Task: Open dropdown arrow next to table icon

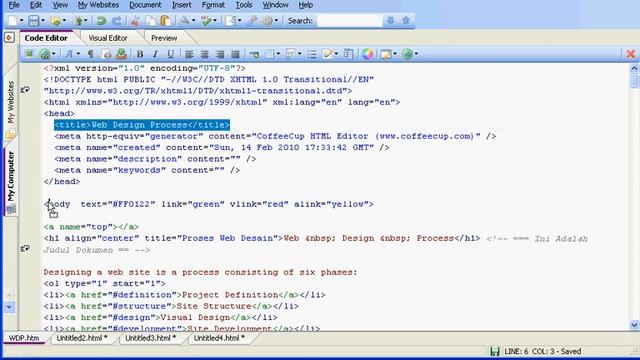Action: pyautogui.click(x=278, y=54)
